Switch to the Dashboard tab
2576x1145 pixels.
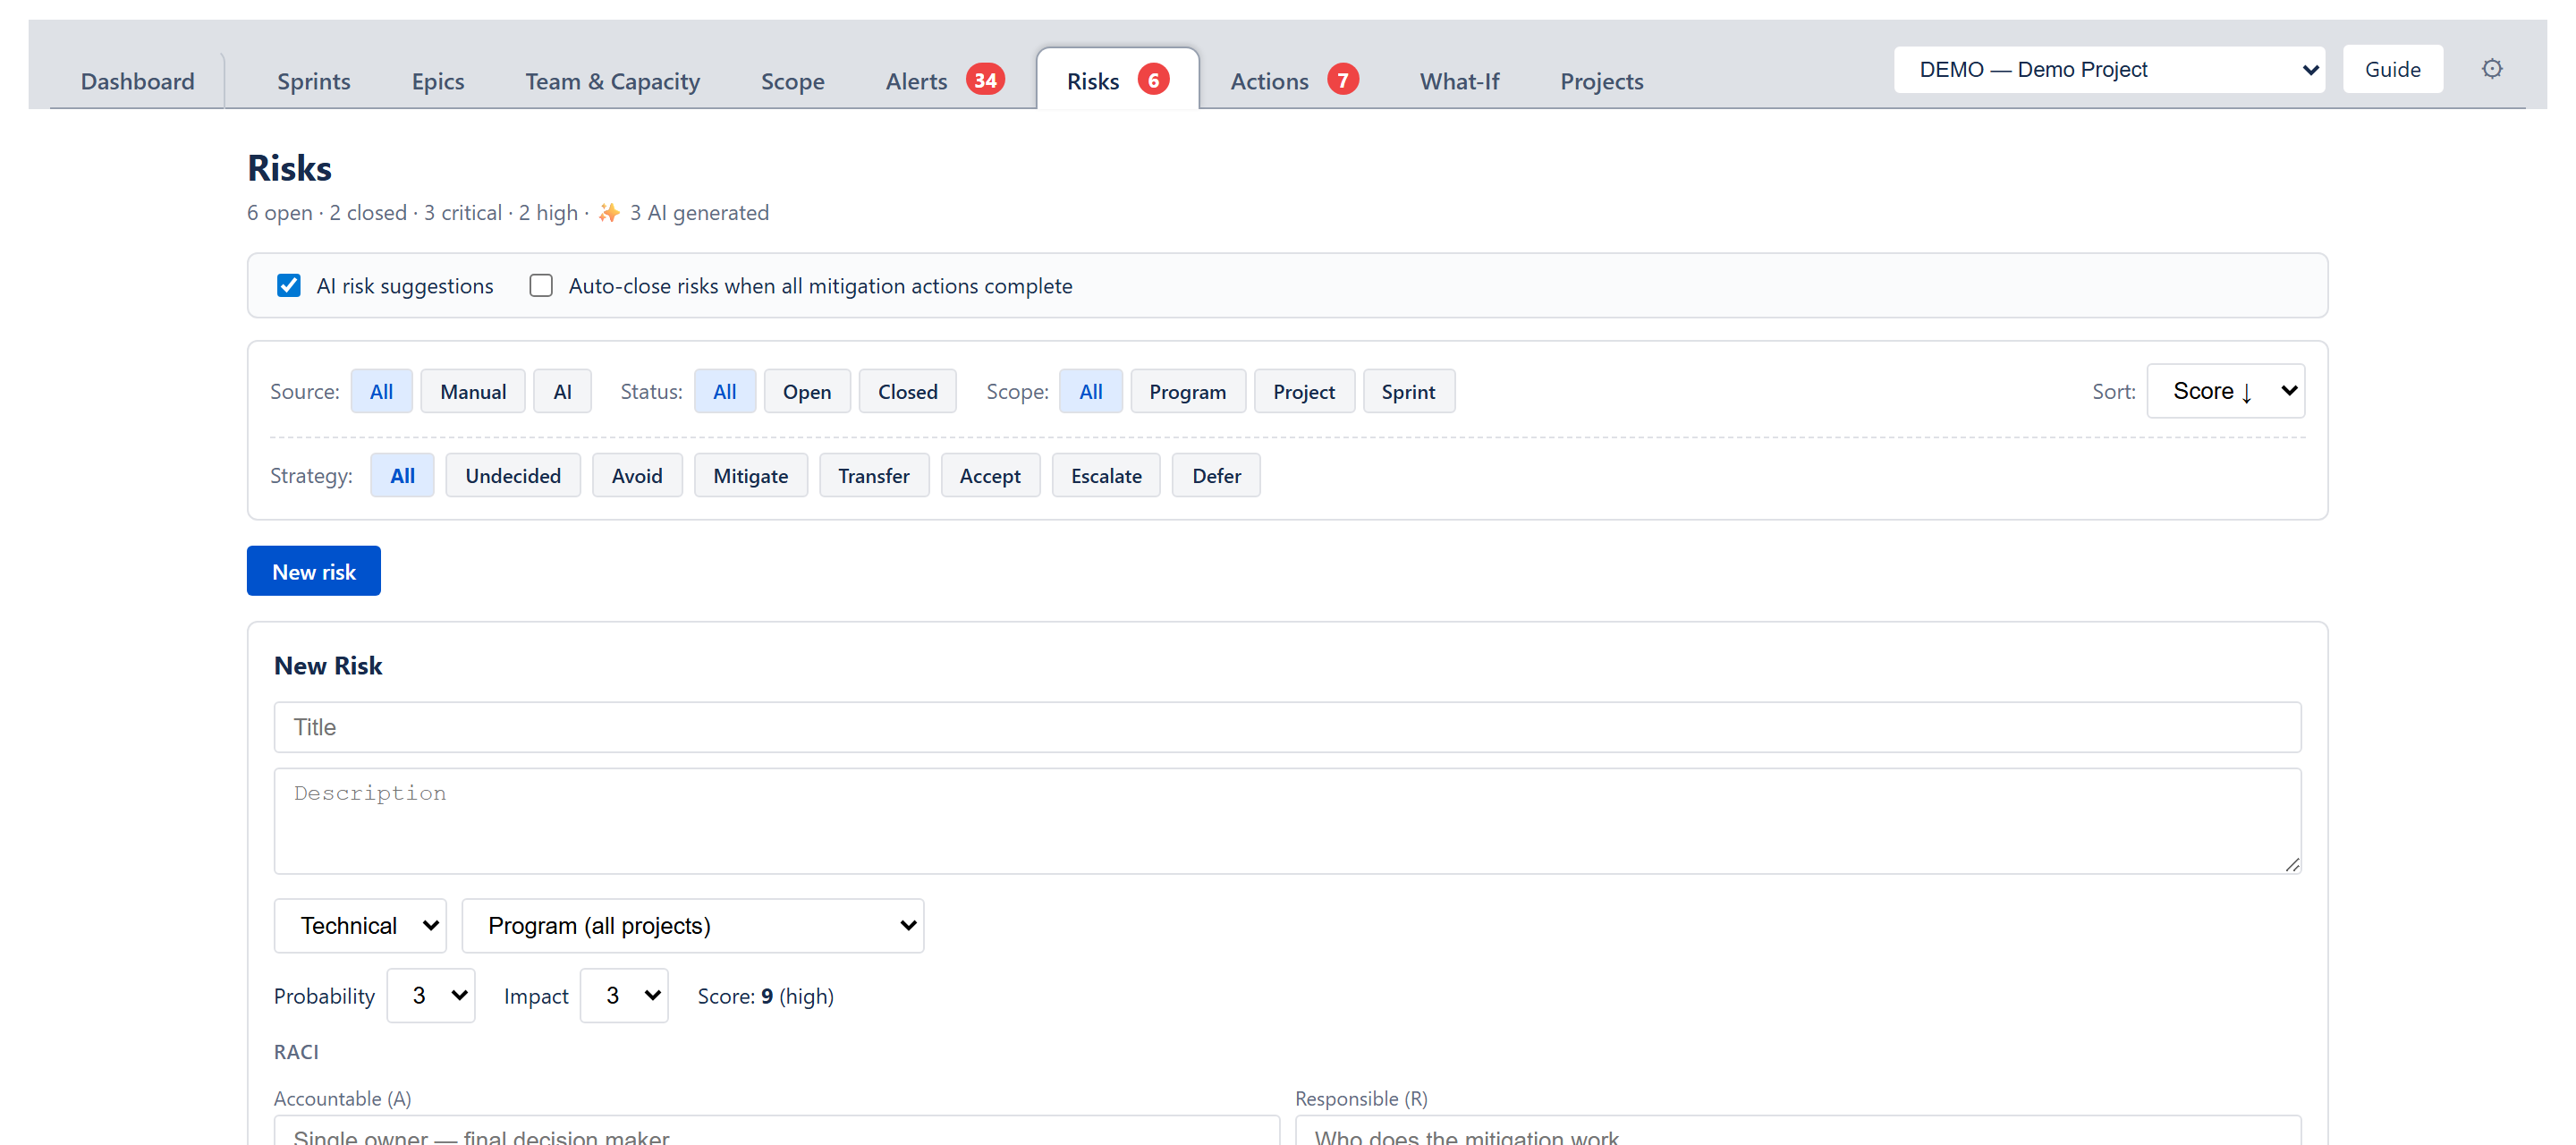coord(138,81)
